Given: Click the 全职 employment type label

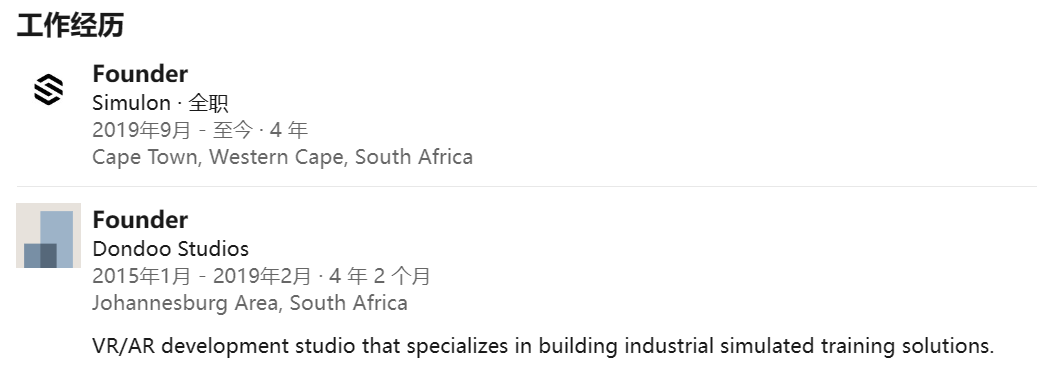Looking at the screenshot, I should (208, 103).
